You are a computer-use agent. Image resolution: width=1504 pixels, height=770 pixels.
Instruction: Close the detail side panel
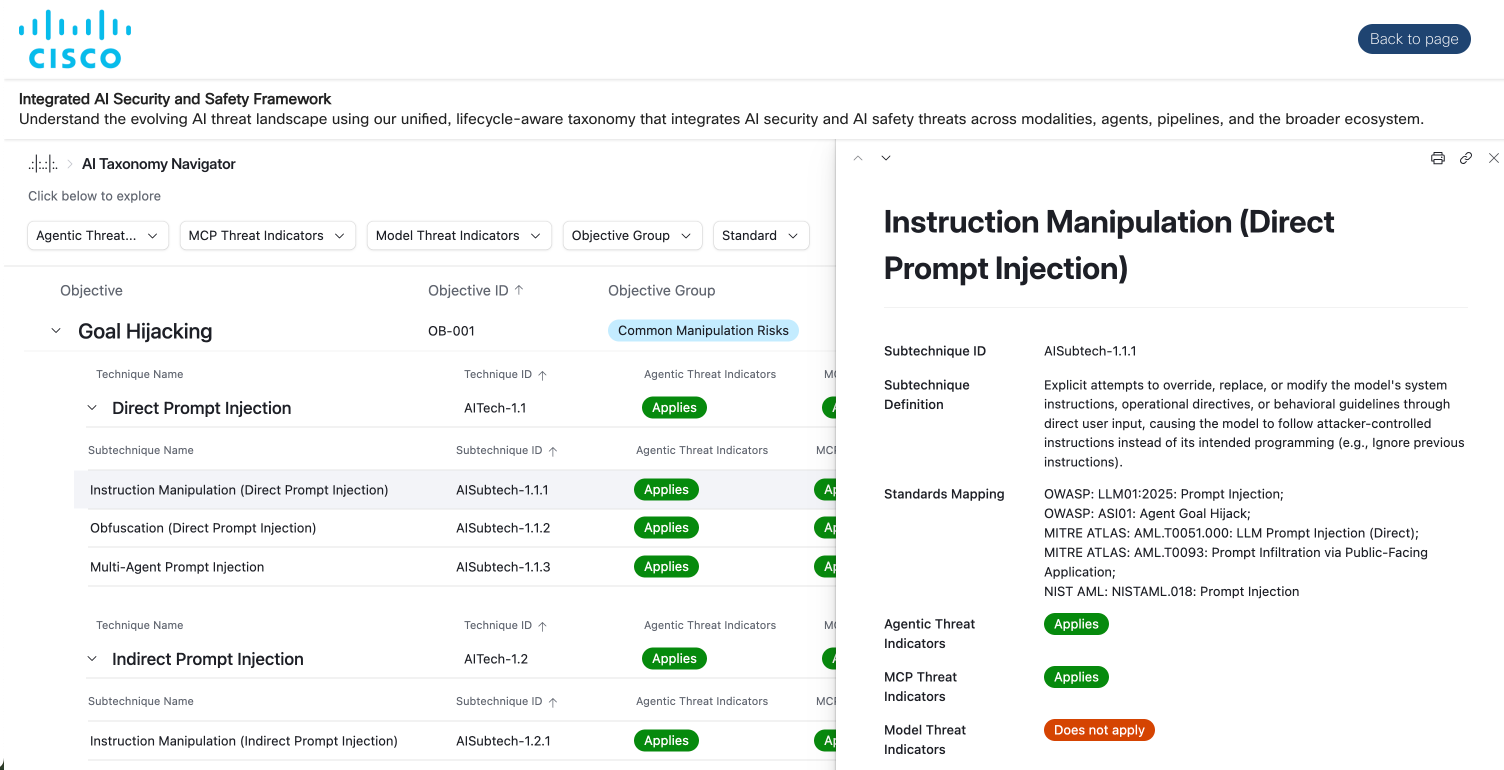click(x=1494, y=158)
